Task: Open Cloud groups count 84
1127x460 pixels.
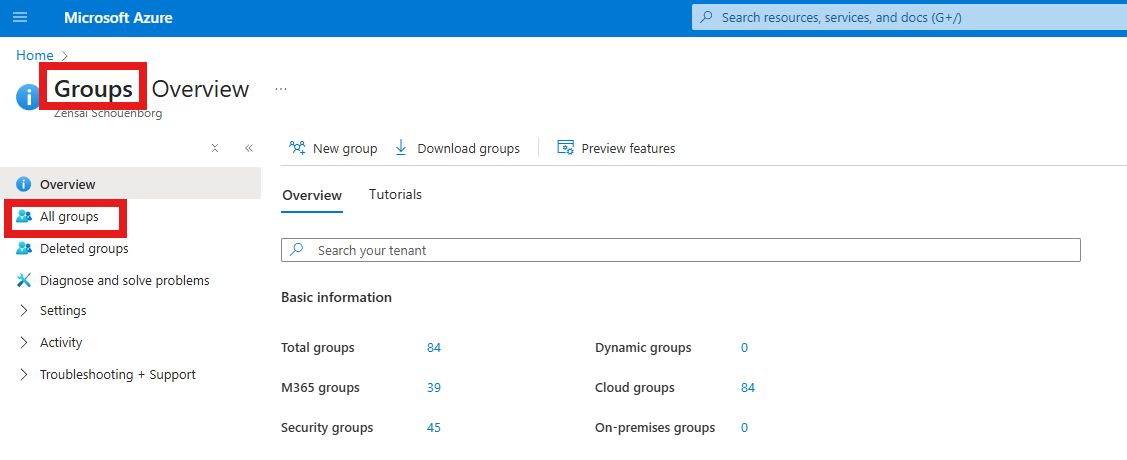Action: 748,388
